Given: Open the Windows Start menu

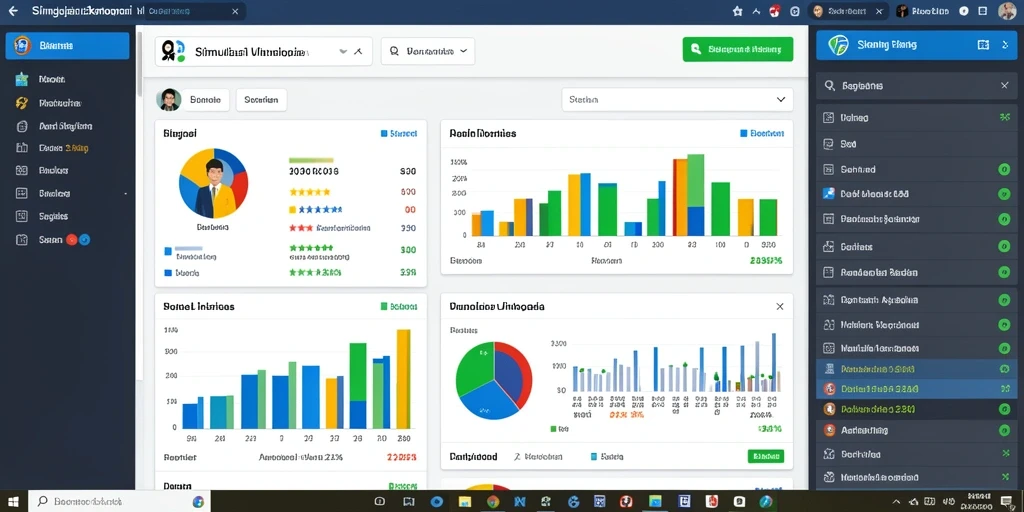Looking at the screenshot, I should click(x=13, y=502).
